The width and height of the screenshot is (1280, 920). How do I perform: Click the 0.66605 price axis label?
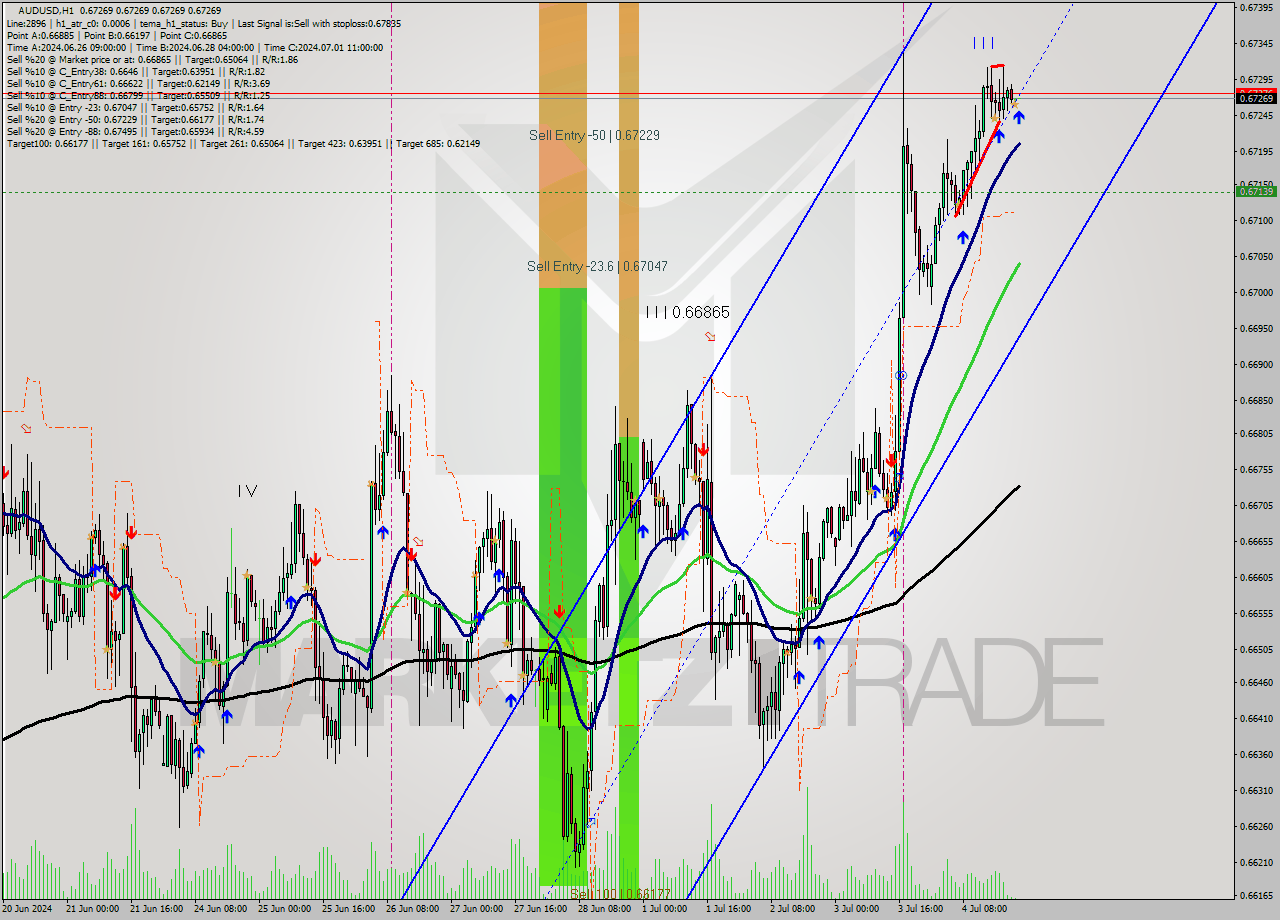pos(1256,577)
